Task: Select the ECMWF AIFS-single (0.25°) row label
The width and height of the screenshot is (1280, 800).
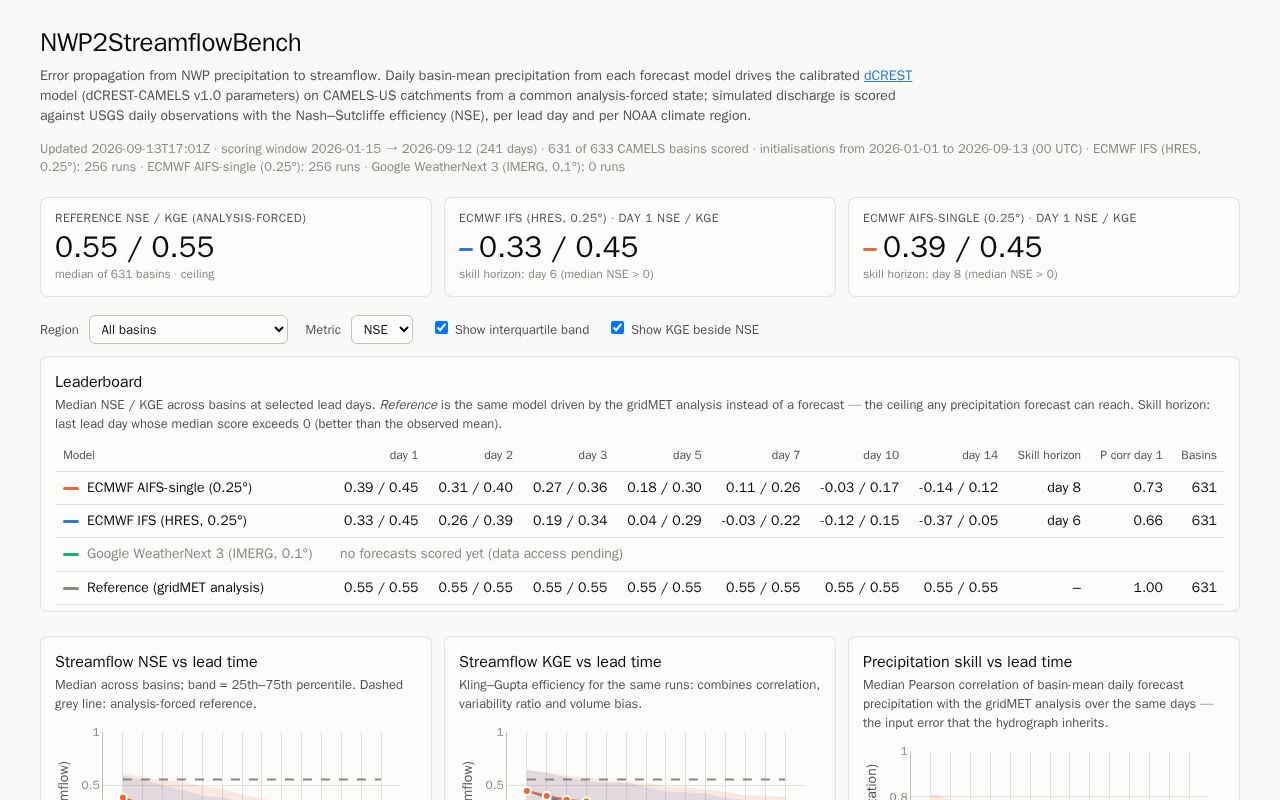Action: (169, 488)
